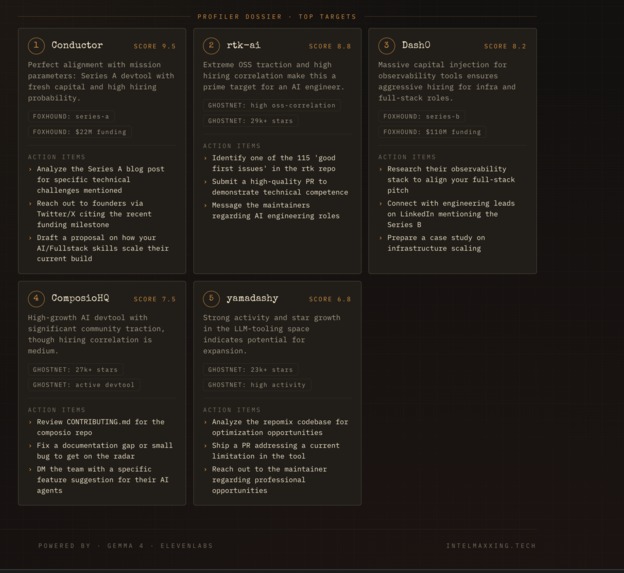Viewport: 624px width, 573px height.
Task: Click the rank 1 badge on Conductor card
Action: 36,45
